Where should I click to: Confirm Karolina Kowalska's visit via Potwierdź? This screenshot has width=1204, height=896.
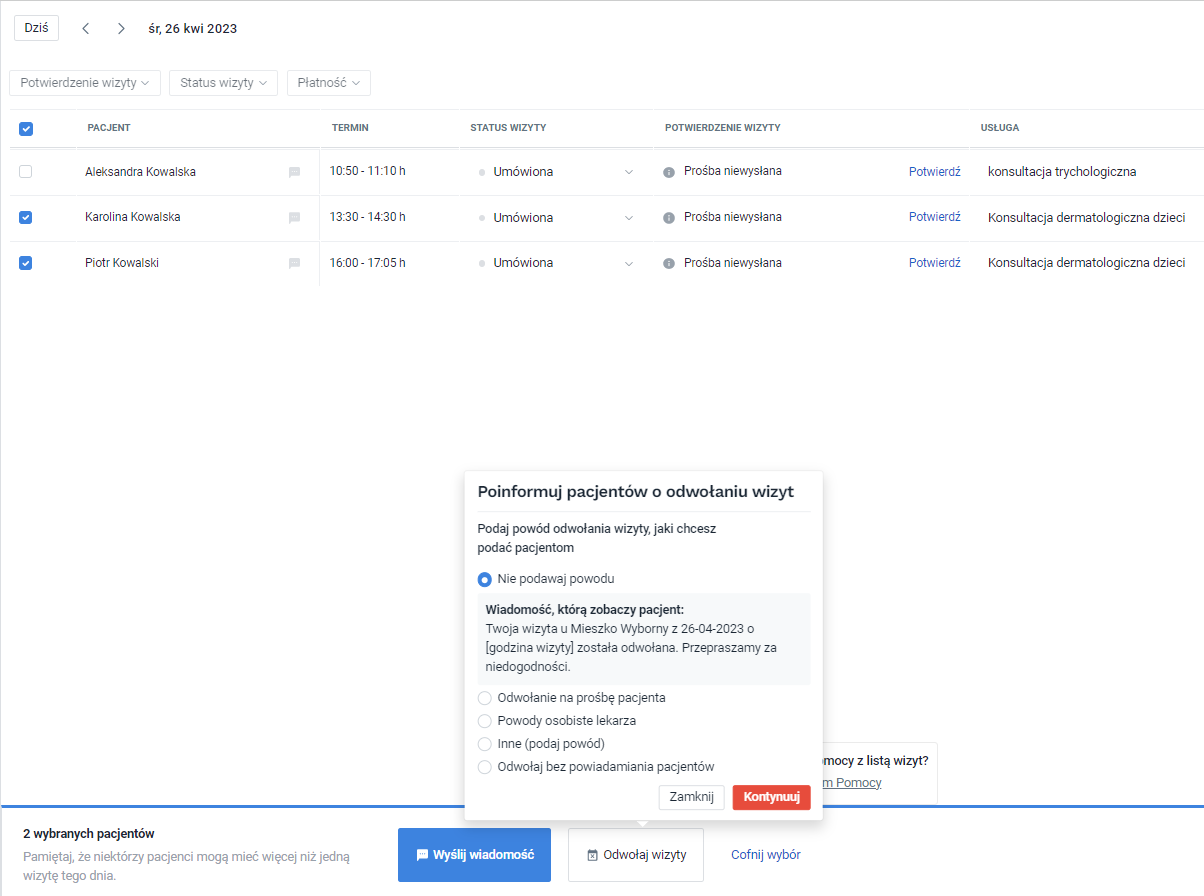(x=934, y=217)
